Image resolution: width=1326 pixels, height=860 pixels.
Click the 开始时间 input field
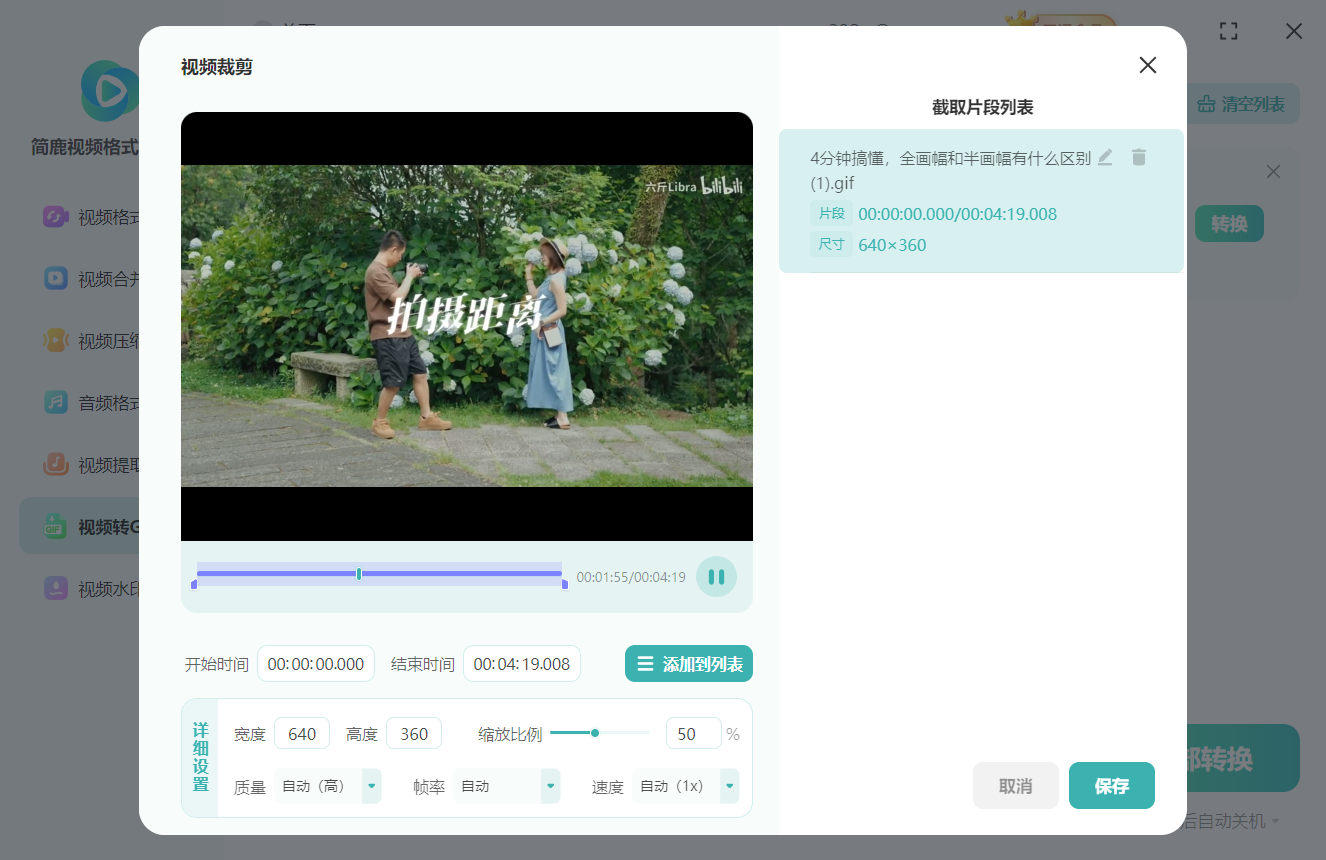(x=316, y=664)
